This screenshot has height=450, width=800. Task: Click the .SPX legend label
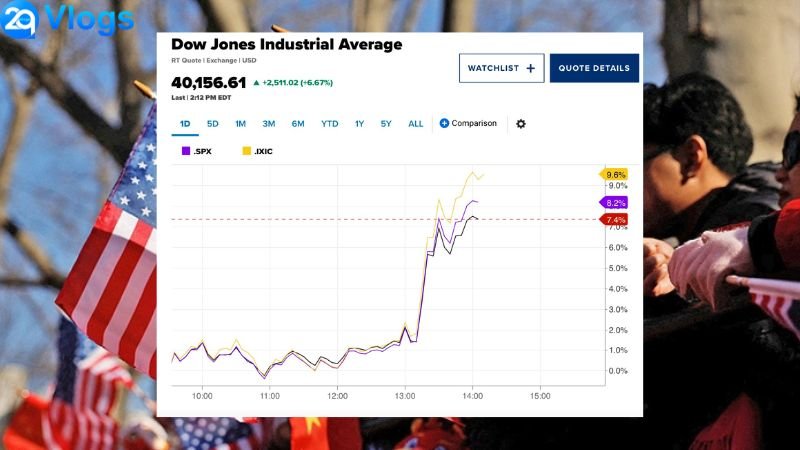click(x=203, y=151)
